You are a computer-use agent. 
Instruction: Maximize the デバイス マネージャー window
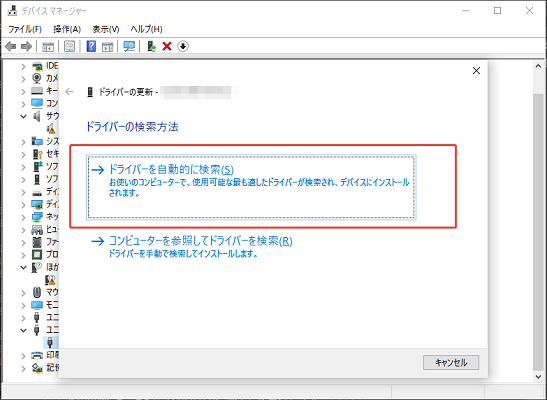(x=497, y=11)
